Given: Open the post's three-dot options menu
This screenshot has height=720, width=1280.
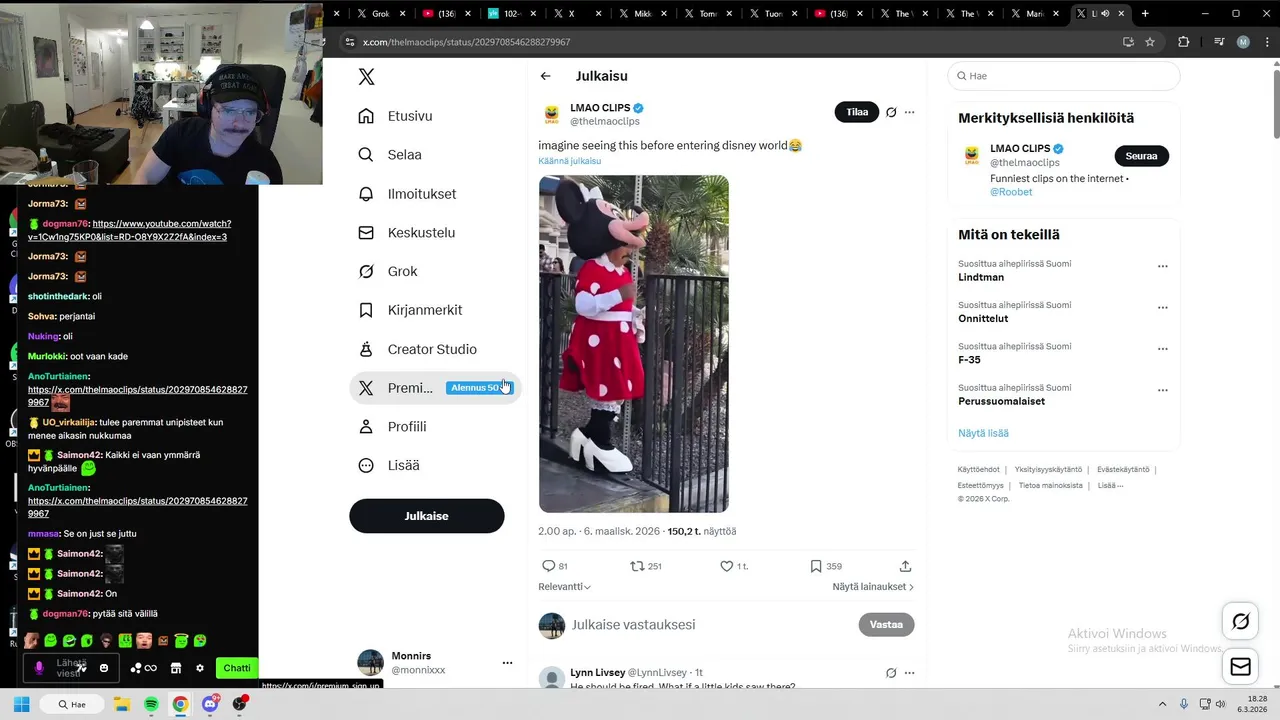Looking at the screenshot, I should pyautogui.click(x=909, y=112).
